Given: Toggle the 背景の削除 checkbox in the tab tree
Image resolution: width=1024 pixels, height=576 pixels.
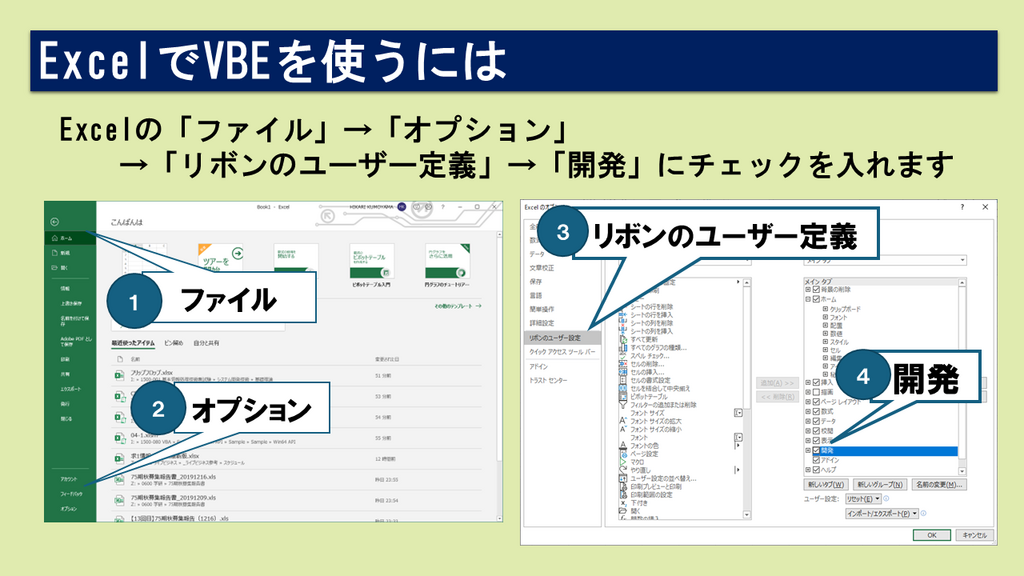Looking at the screenshot, I should point(816,289).
